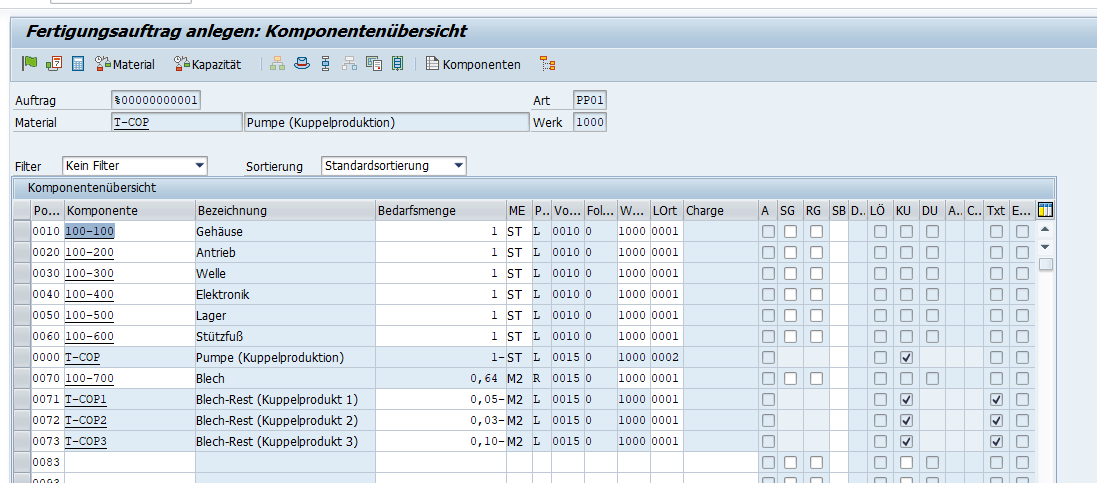Screen dimensions: 1097x483
Task: Click the orange structure tree icon
Action: coord(547,64)
